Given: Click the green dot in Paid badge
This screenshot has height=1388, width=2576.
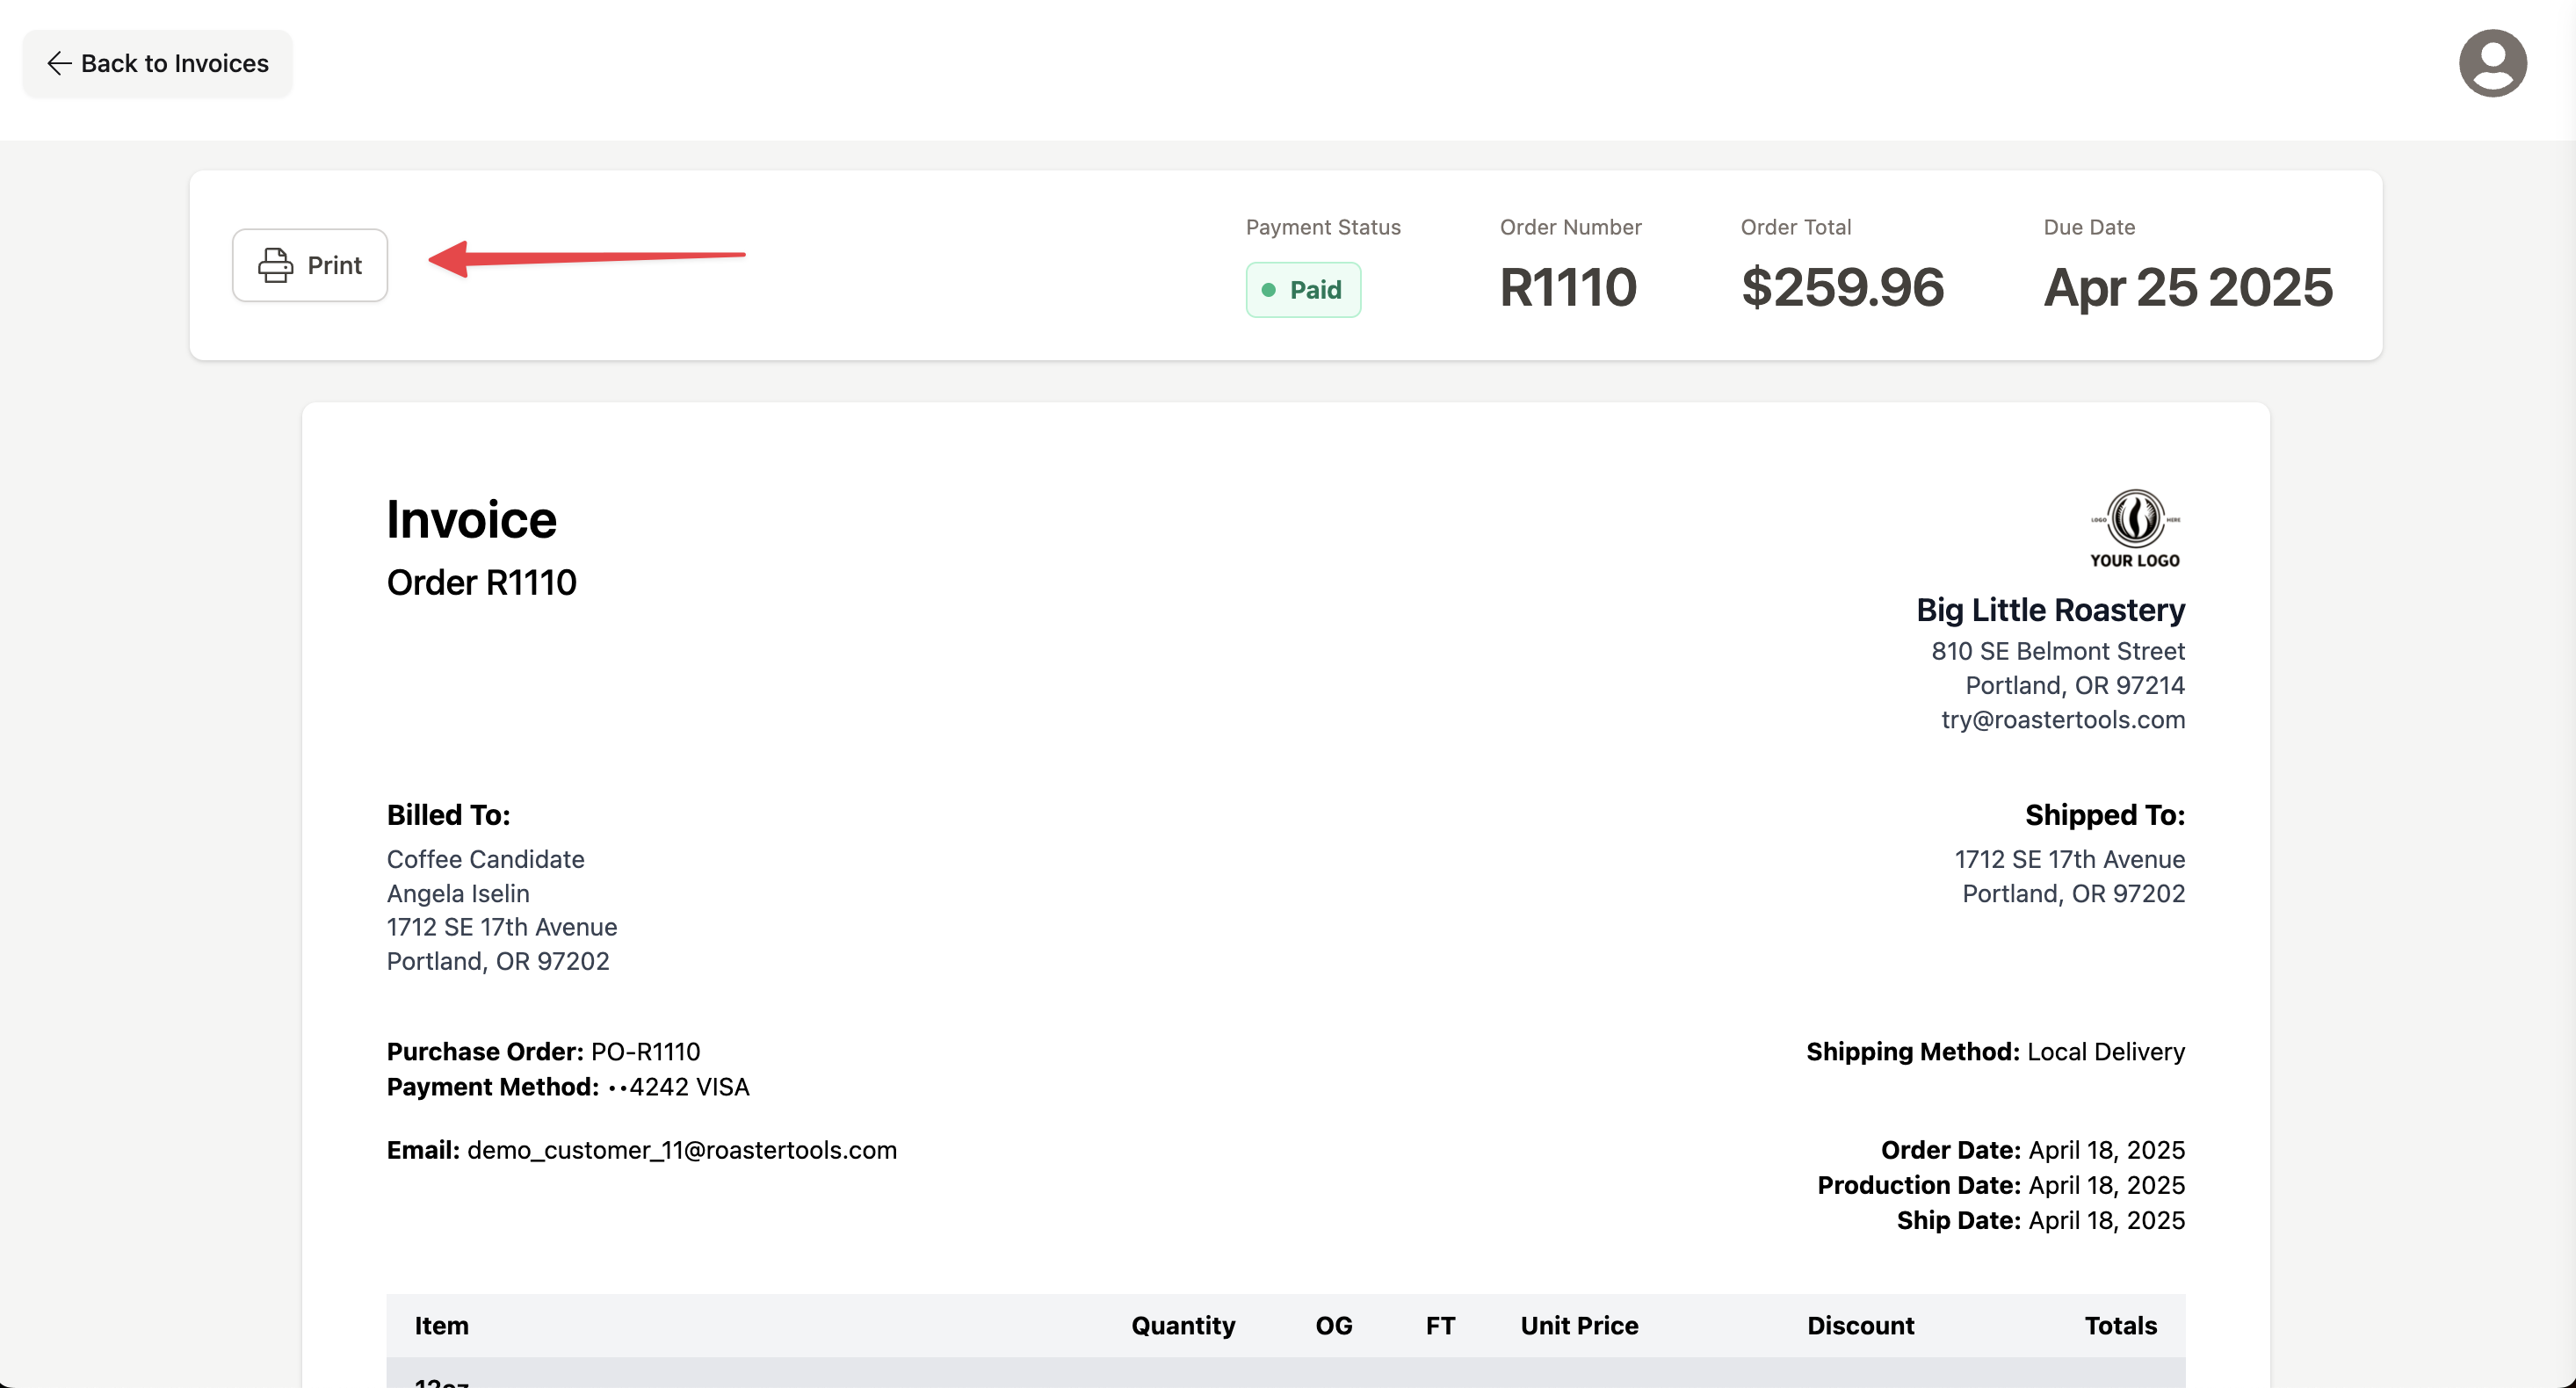Looking at the screenshot, I should 1268,290.
